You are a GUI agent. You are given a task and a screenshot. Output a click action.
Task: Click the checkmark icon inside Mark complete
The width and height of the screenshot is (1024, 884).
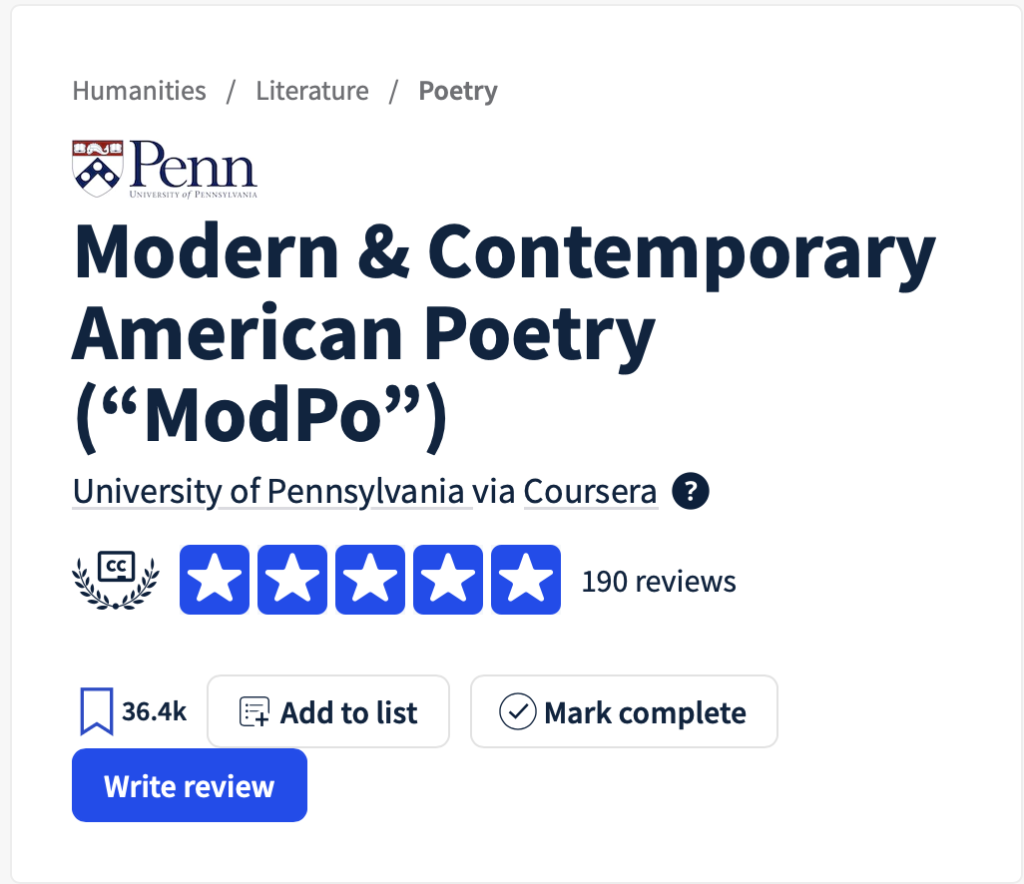click(517, 711)
